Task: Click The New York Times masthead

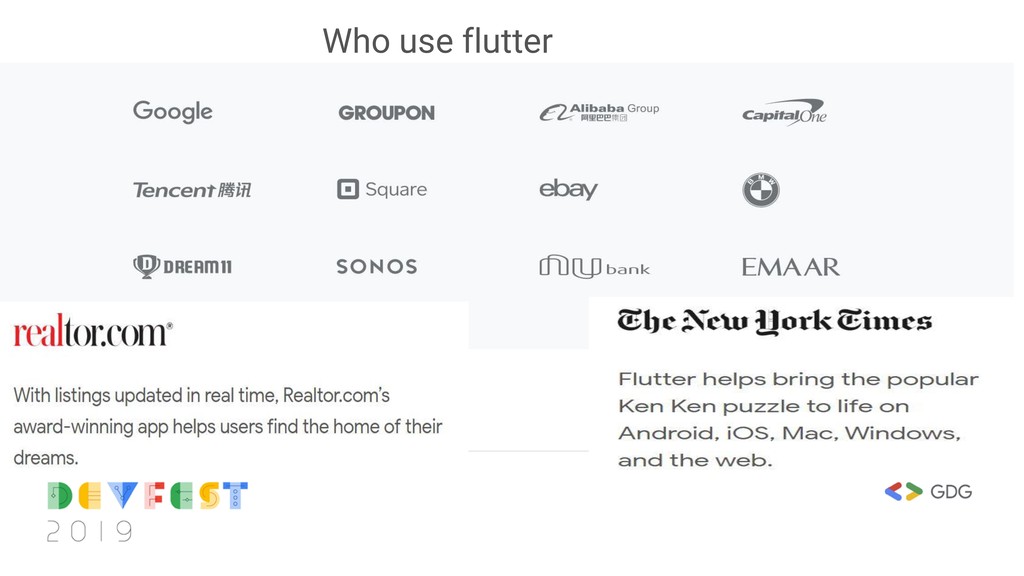Action: tap(775, 321)
